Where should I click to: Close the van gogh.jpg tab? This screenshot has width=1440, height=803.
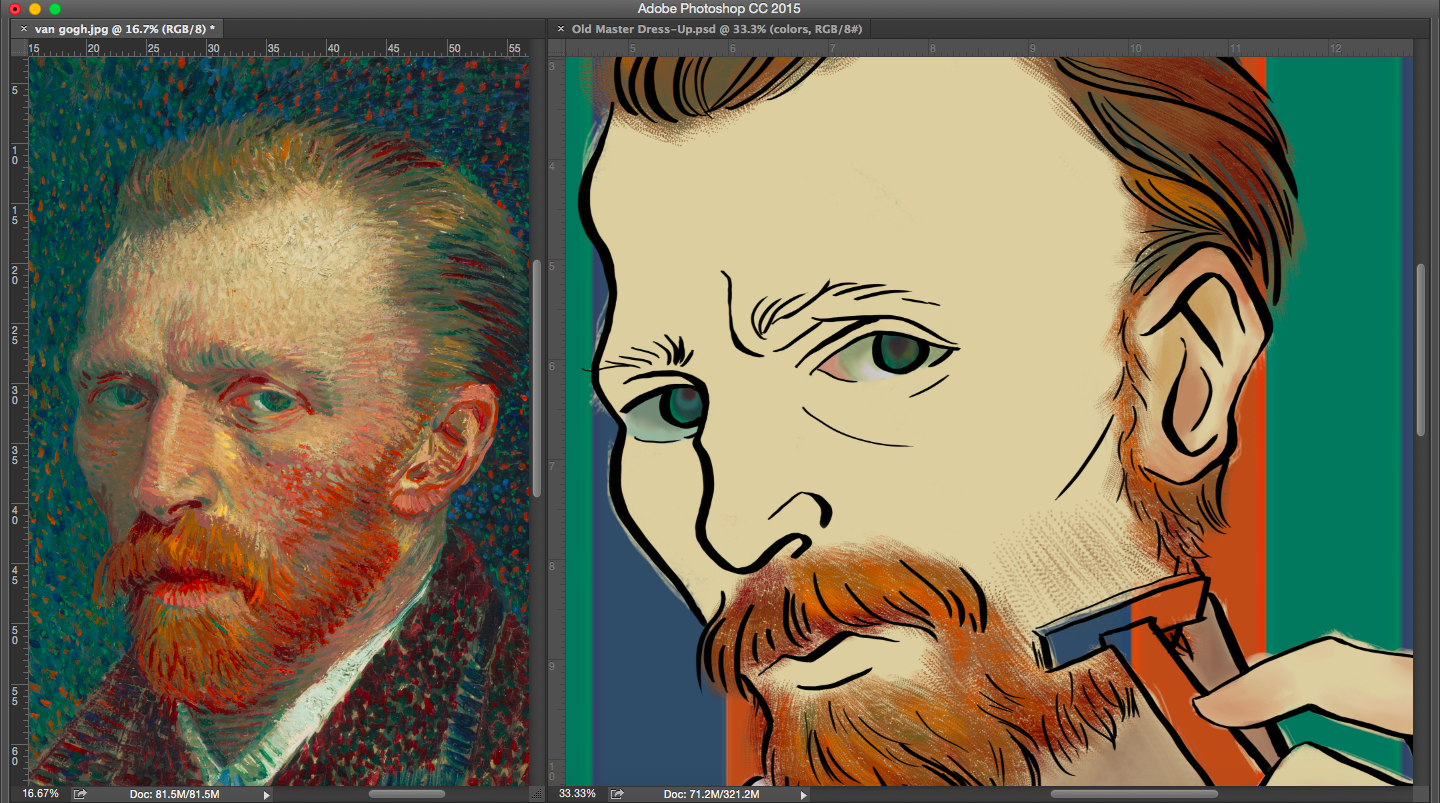[24, 30]
